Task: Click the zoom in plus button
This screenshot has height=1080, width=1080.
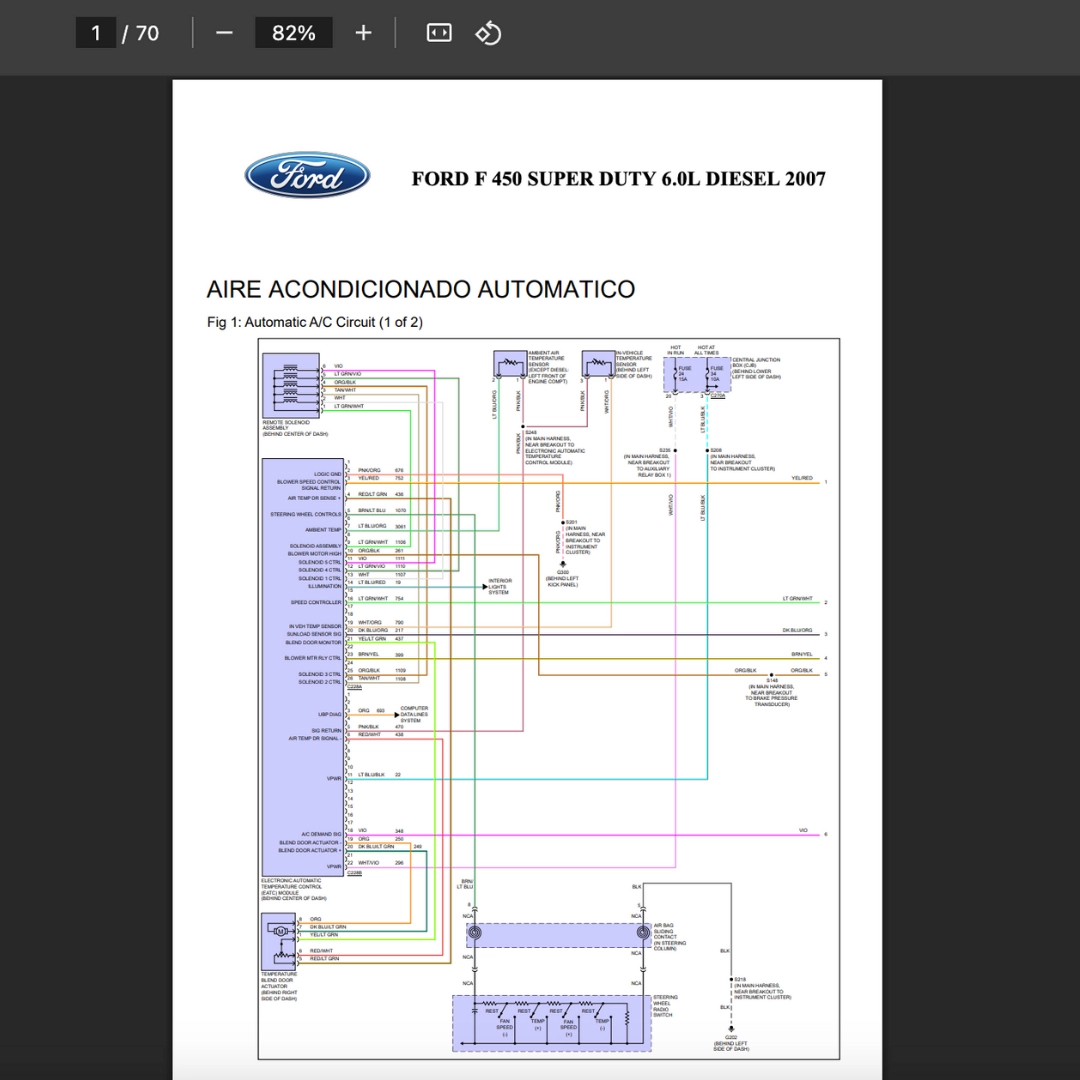Action: [363, 33]
